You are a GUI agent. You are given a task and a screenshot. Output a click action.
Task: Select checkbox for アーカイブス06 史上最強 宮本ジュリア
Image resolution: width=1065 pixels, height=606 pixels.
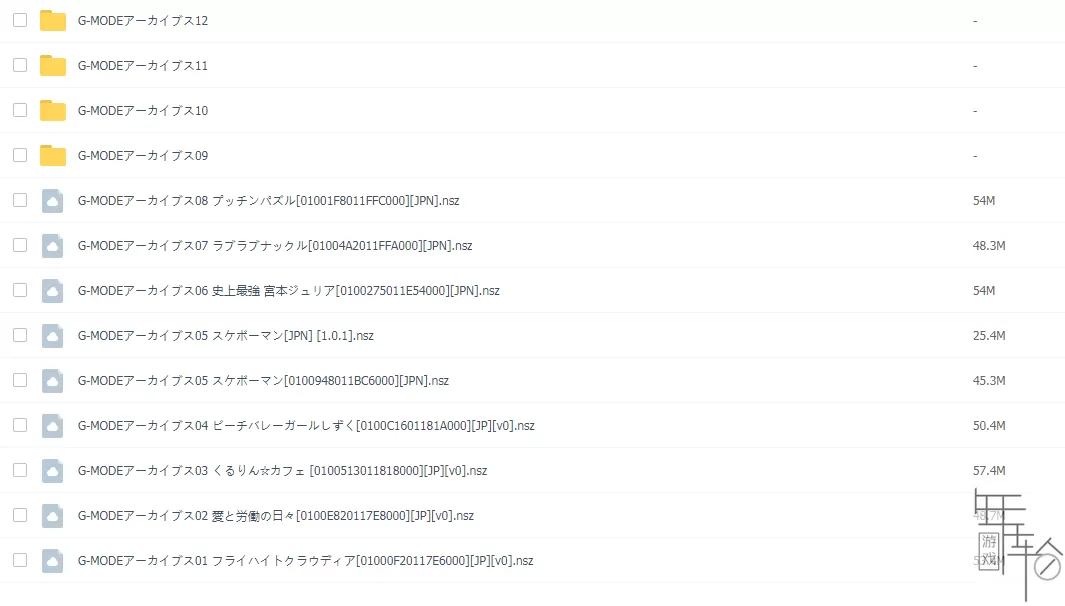[x=20, y=290]
